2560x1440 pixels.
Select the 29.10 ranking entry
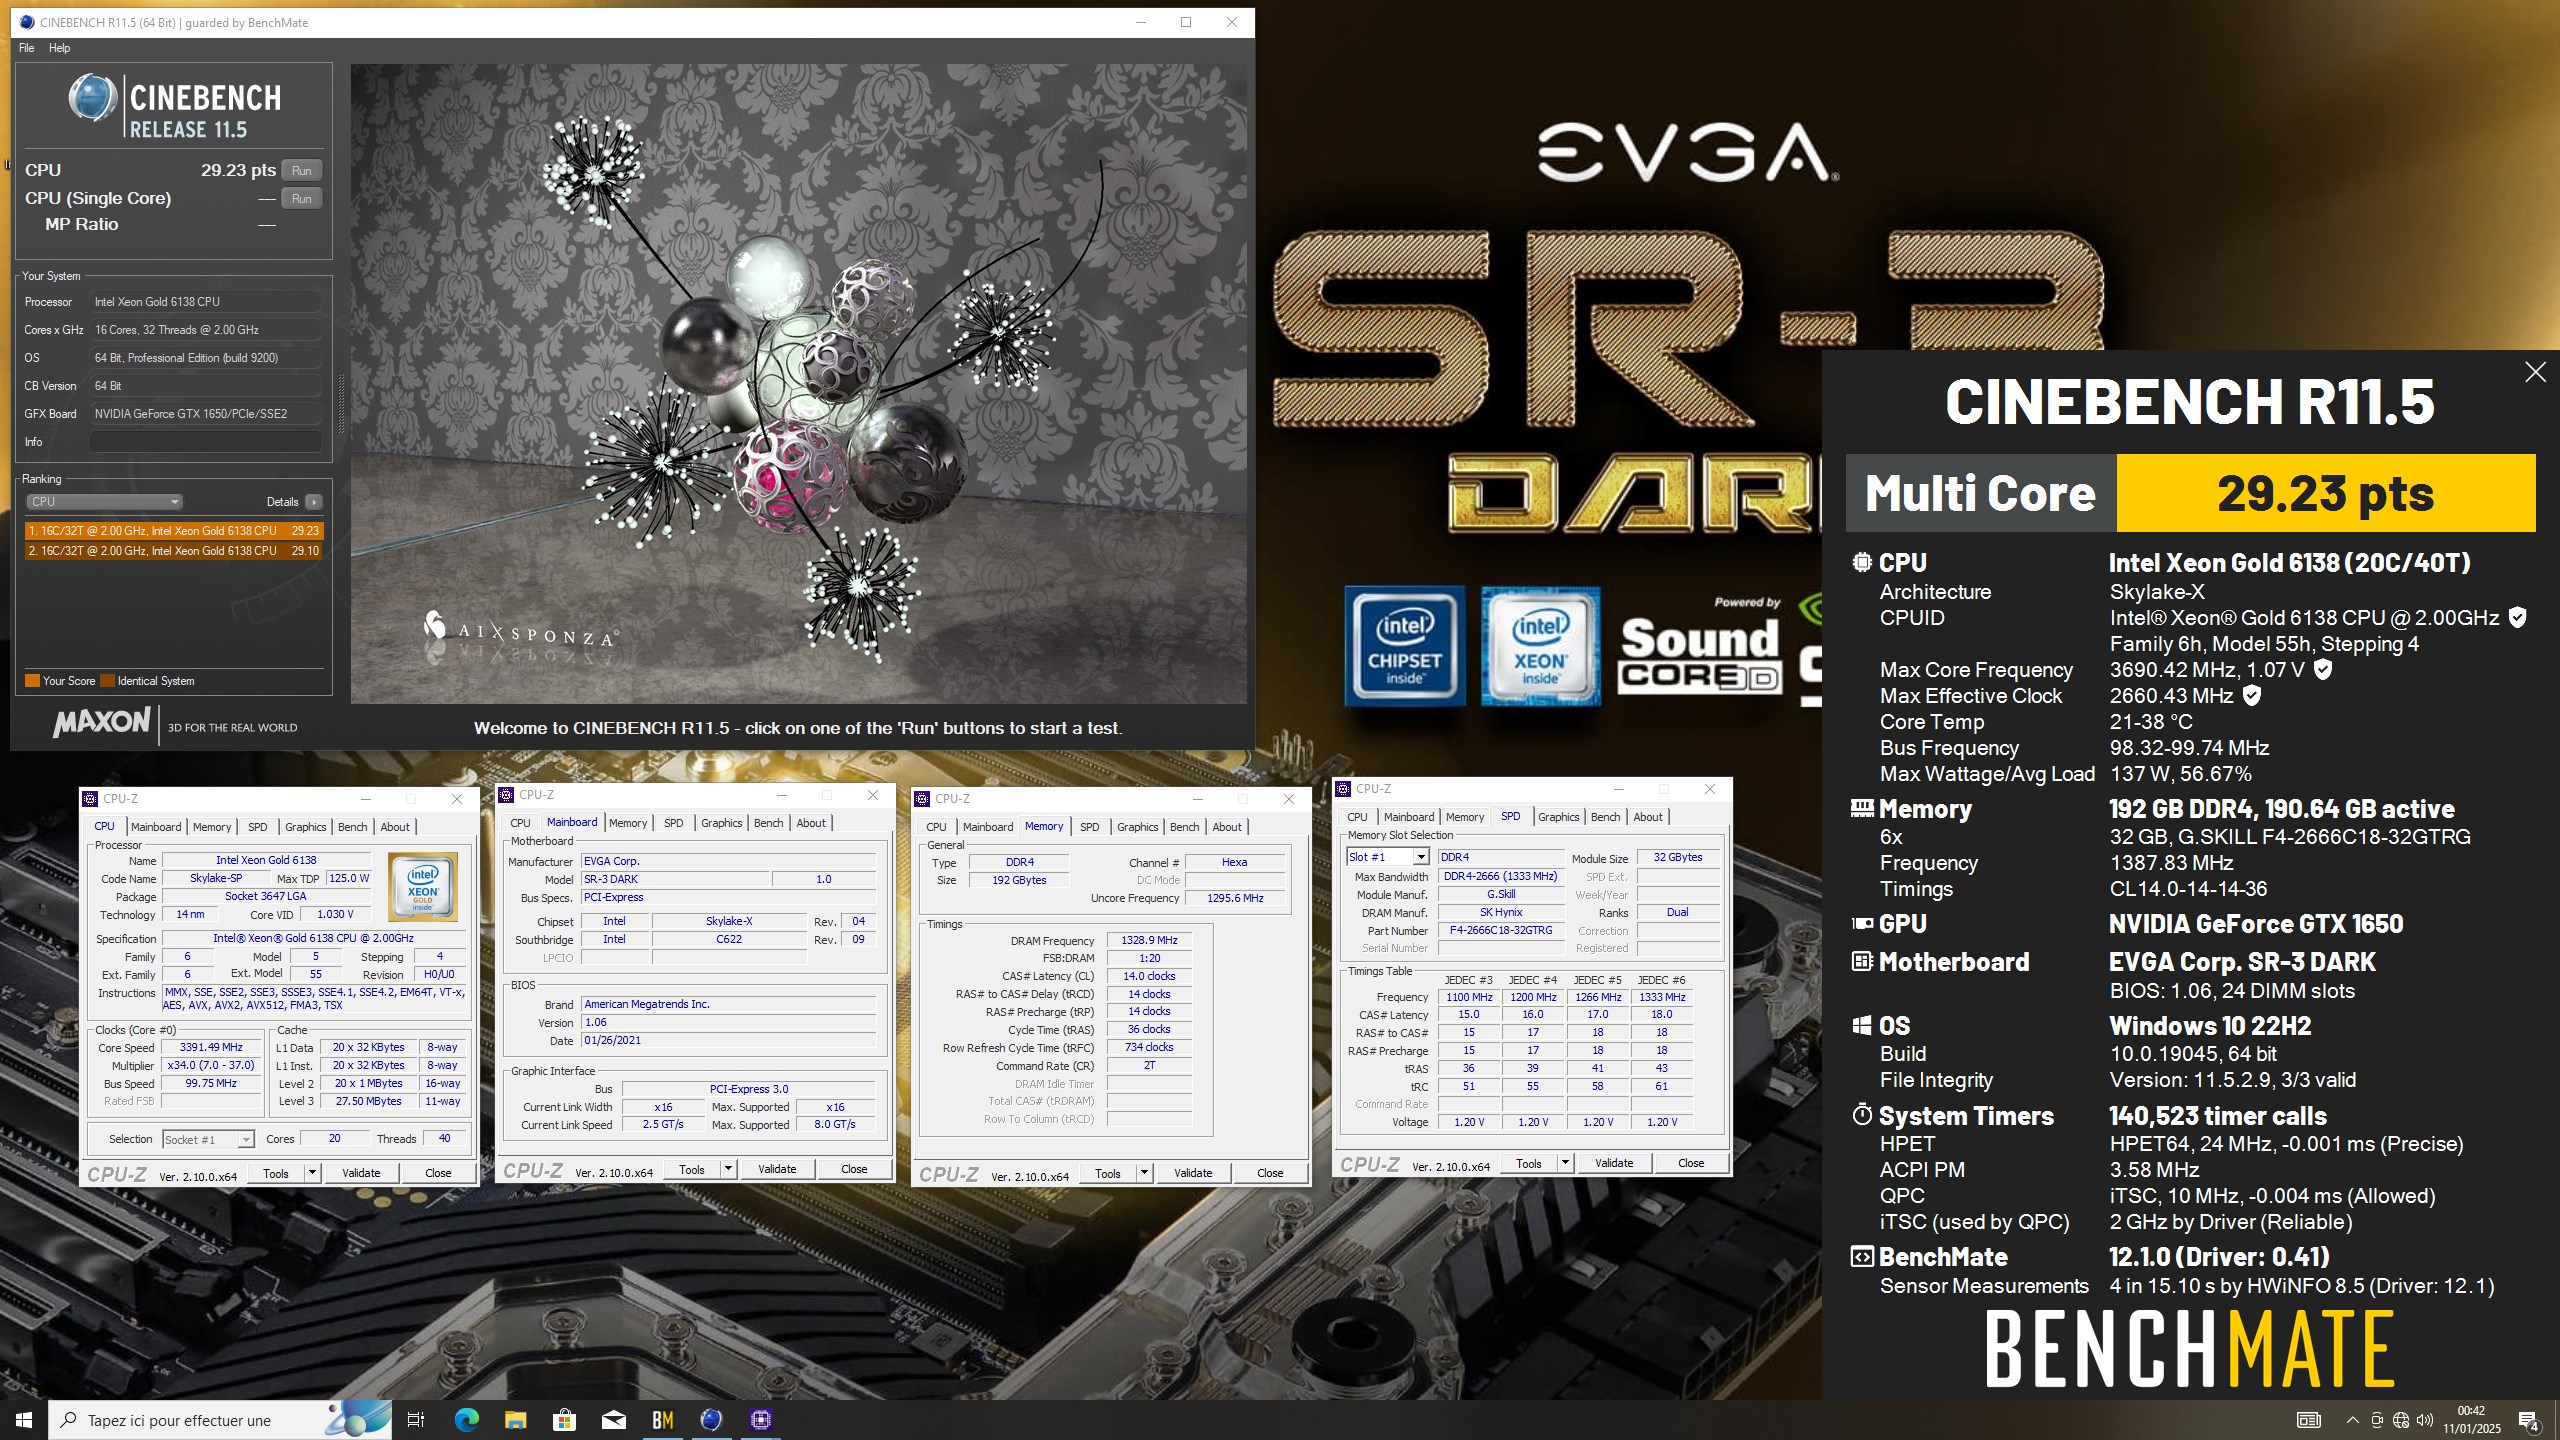click(174, 551)
